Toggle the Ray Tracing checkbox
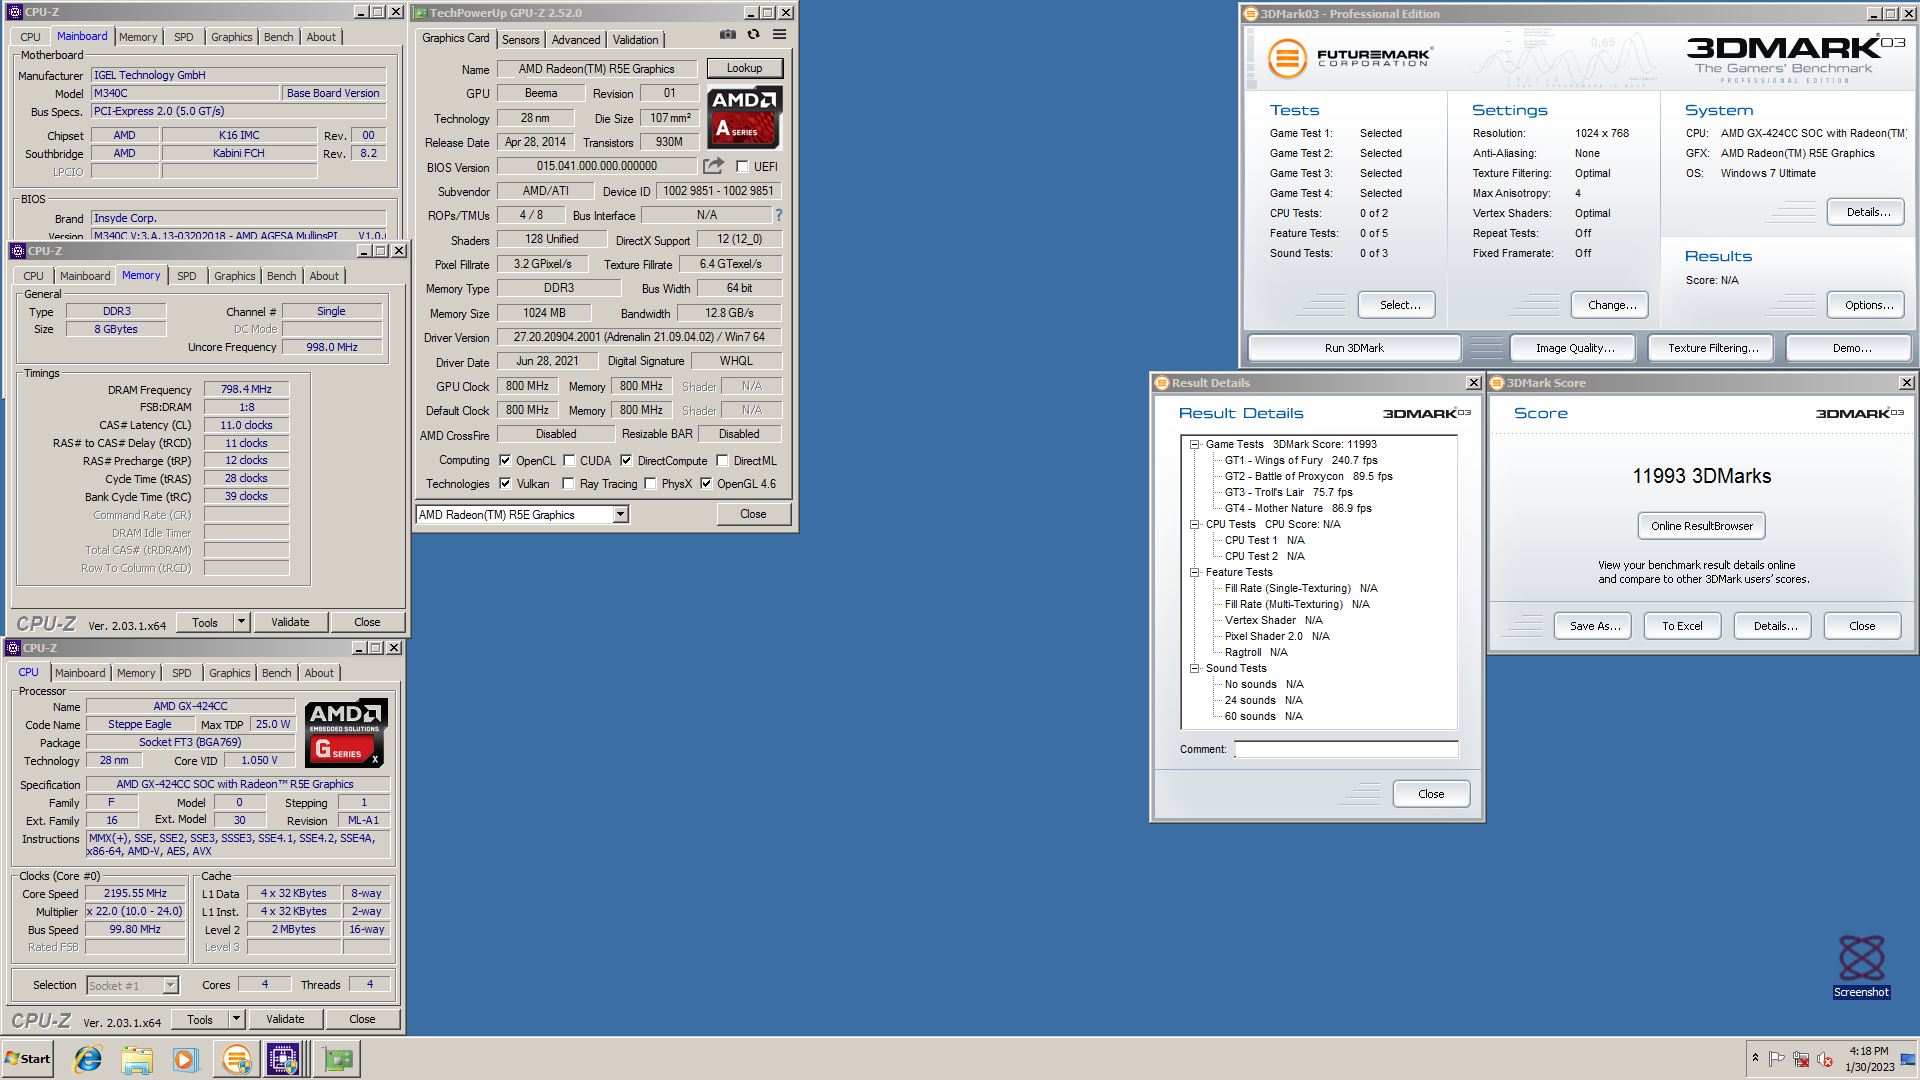1920x1080 pixels. pos(568,484)
